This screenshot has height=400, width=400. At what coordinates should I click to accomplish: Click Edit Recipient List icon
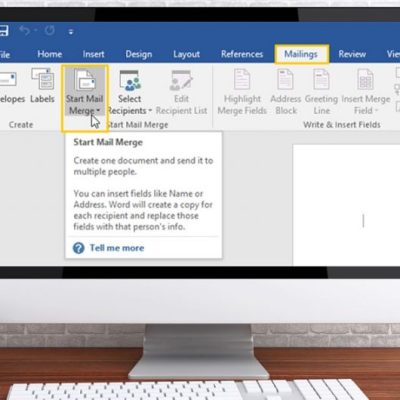(181, 81)
